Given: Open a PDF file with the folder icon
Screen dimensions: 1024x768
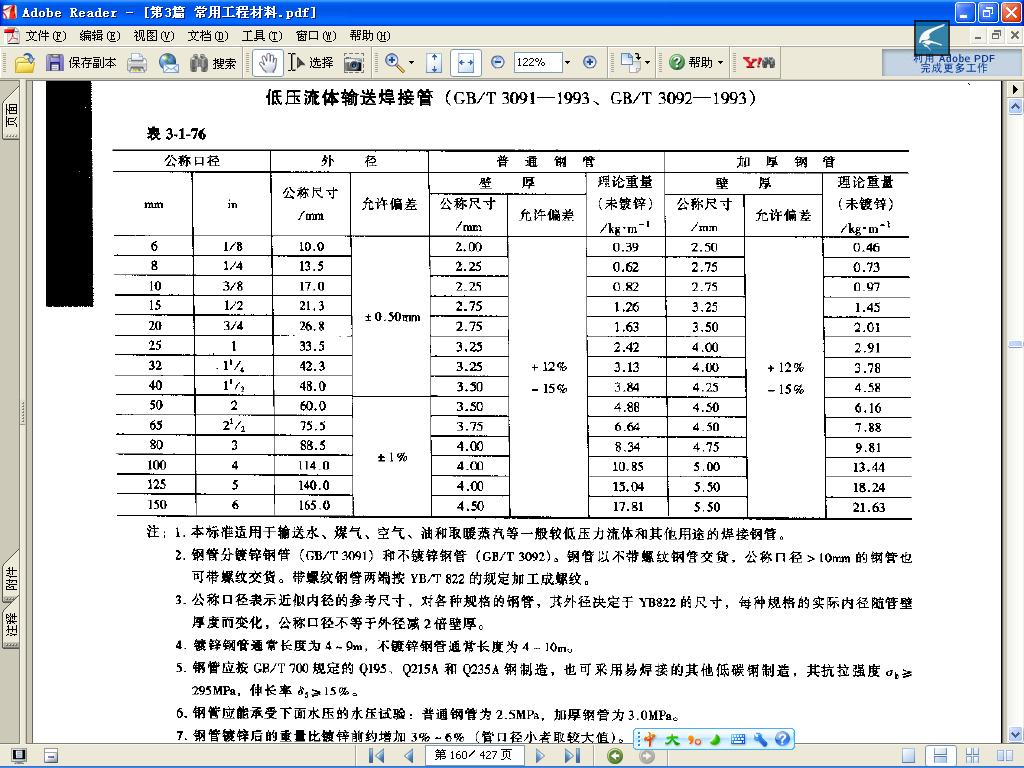Looking at the screenshot, I should (25, 63).
